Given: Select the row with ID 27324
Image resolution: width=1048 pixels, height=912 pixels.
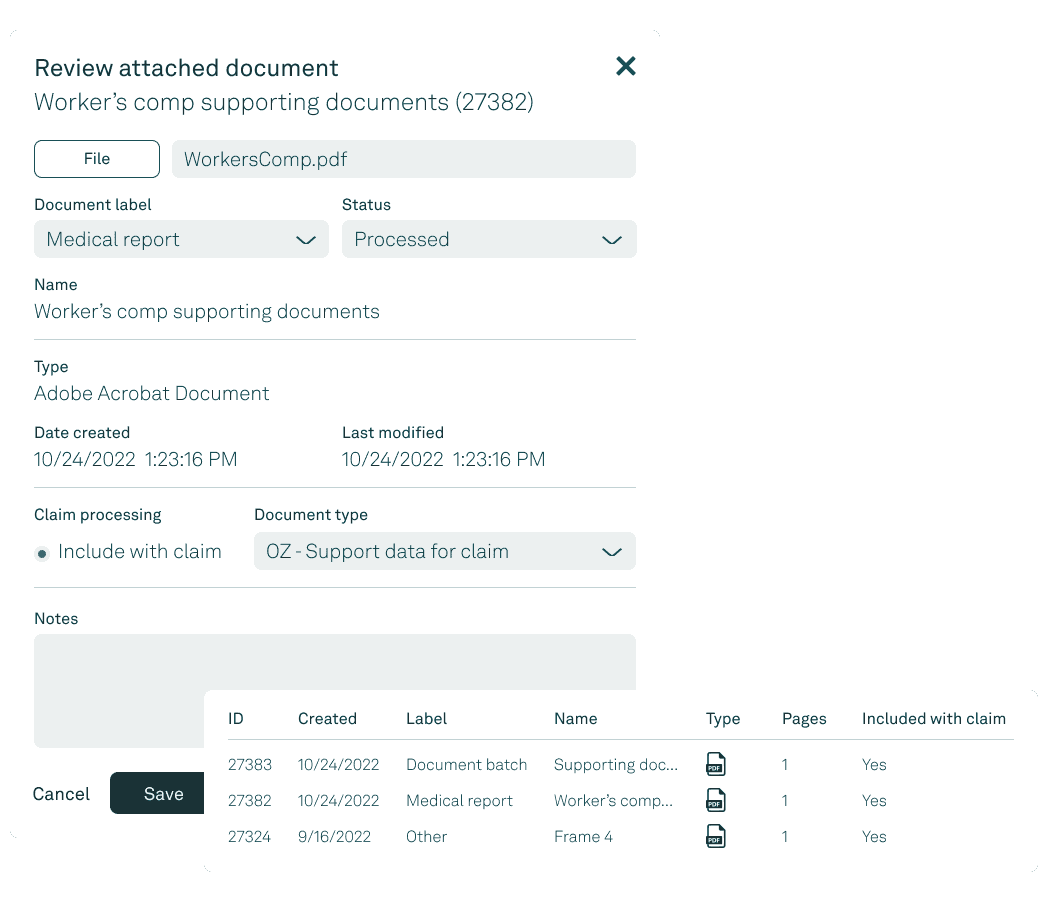Looking at the screenshot, I should [x=249, y=837].
